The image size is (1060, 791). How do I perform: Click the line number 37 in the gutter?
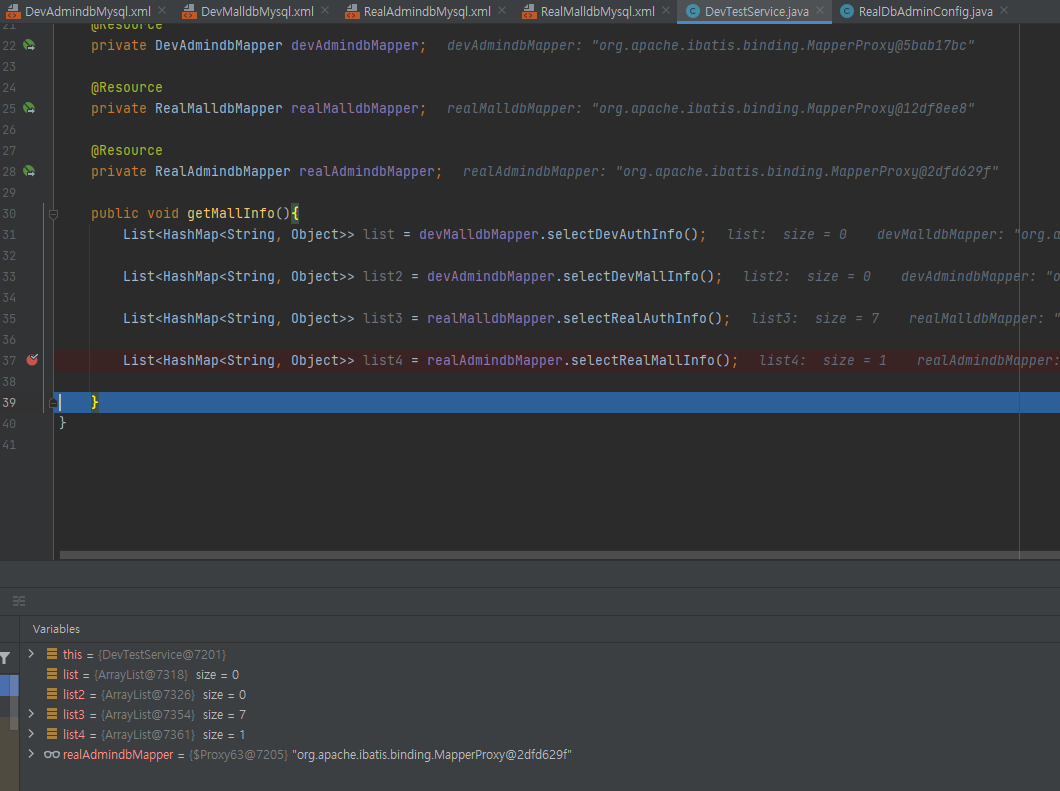pos(9,360)
